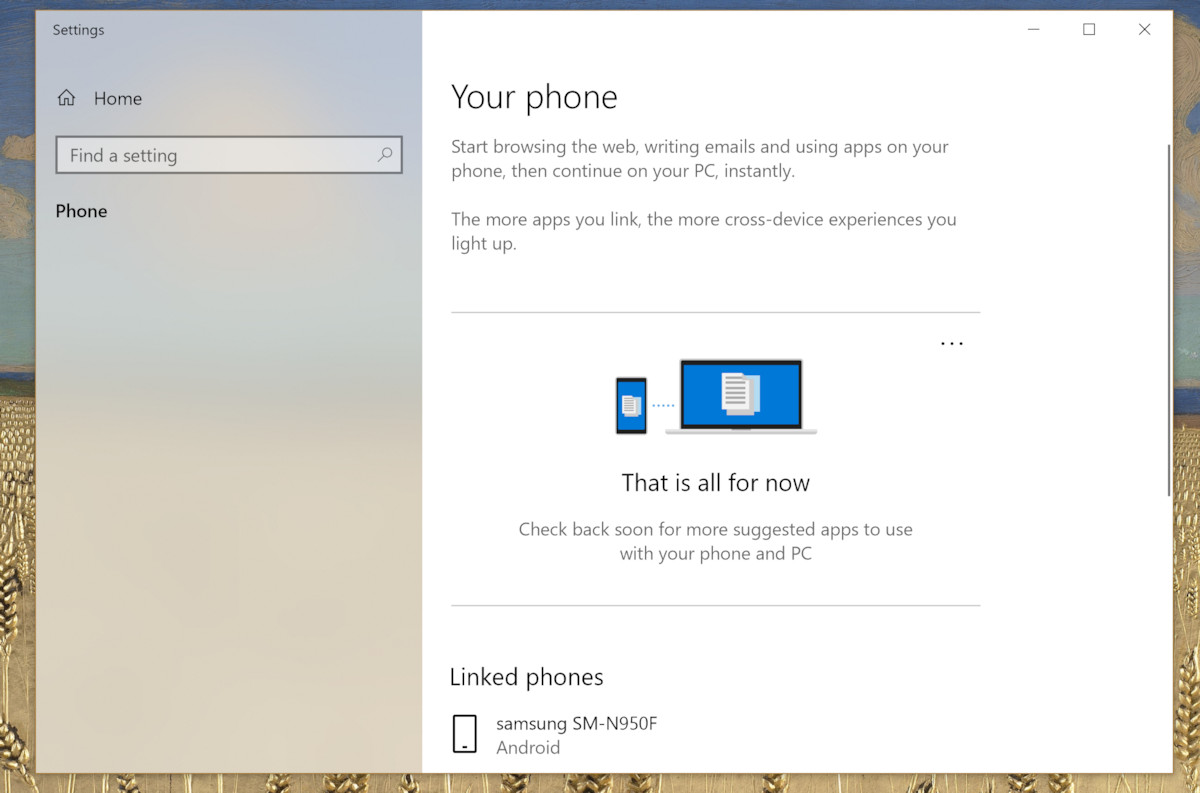This screenshot has height=793, width=1200.
Task: Click the more apps you link paragraph
Action: coord(704,231)
